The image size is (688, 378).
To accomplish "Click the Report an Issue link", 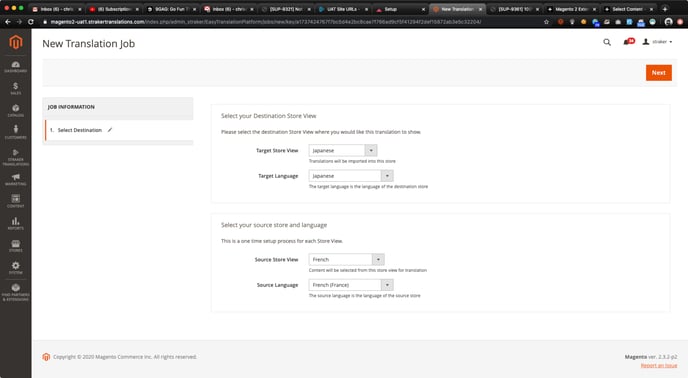I will coord(659,365).
